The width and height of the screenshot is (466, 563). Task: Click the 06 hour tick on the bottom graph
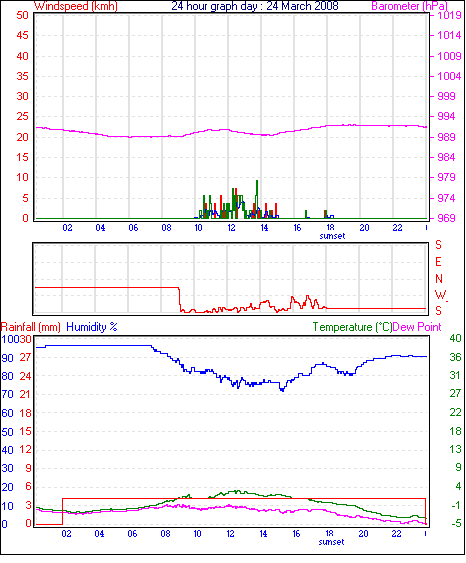[132, 534]
